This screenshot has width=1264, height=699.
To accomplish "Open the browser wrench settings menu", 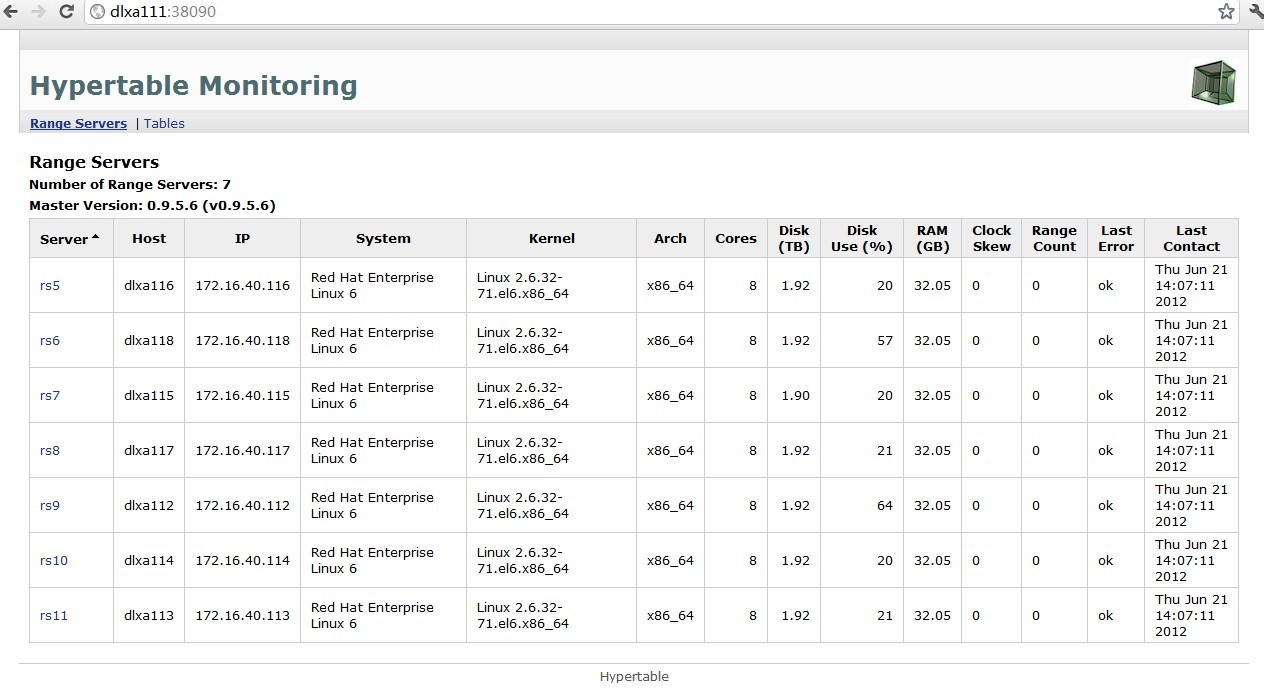I will (1256, 12).
